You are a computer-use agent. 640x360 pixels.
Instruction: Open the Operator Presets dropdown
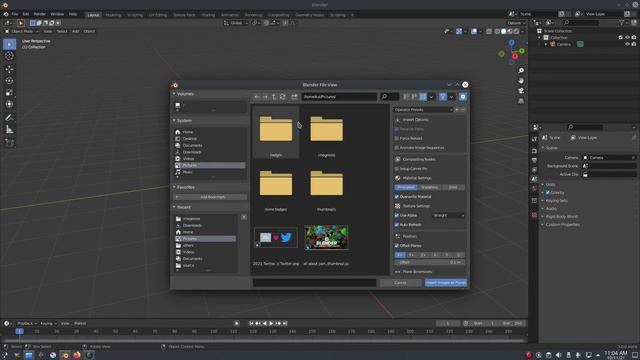pos(423,110)
